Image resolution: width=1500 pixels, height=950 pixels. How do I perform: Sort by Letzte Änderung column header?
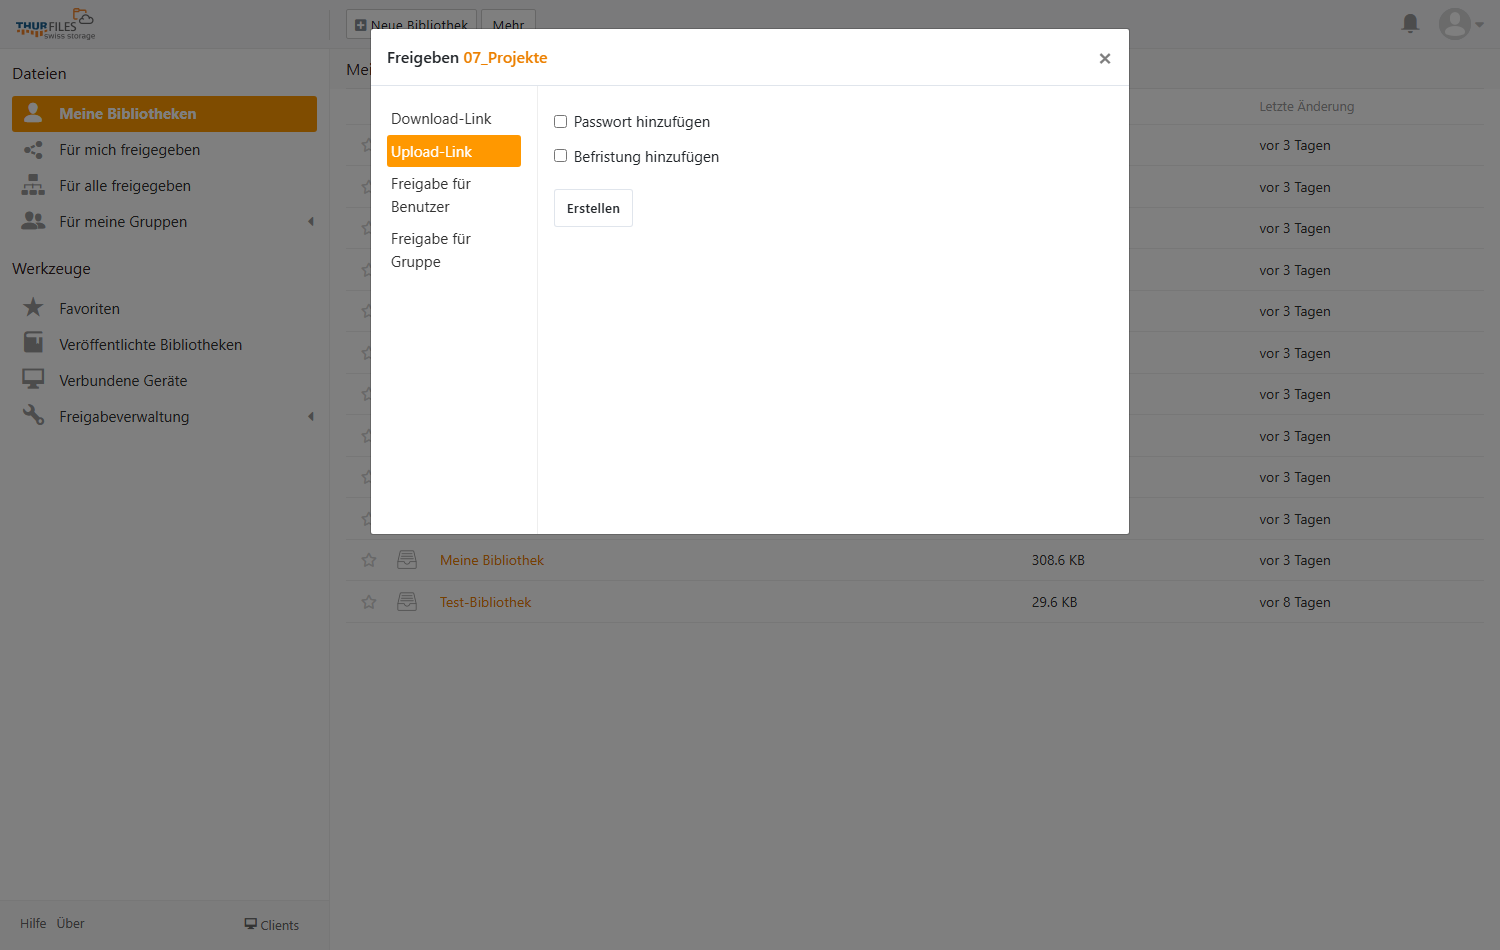pos(1306,107)
